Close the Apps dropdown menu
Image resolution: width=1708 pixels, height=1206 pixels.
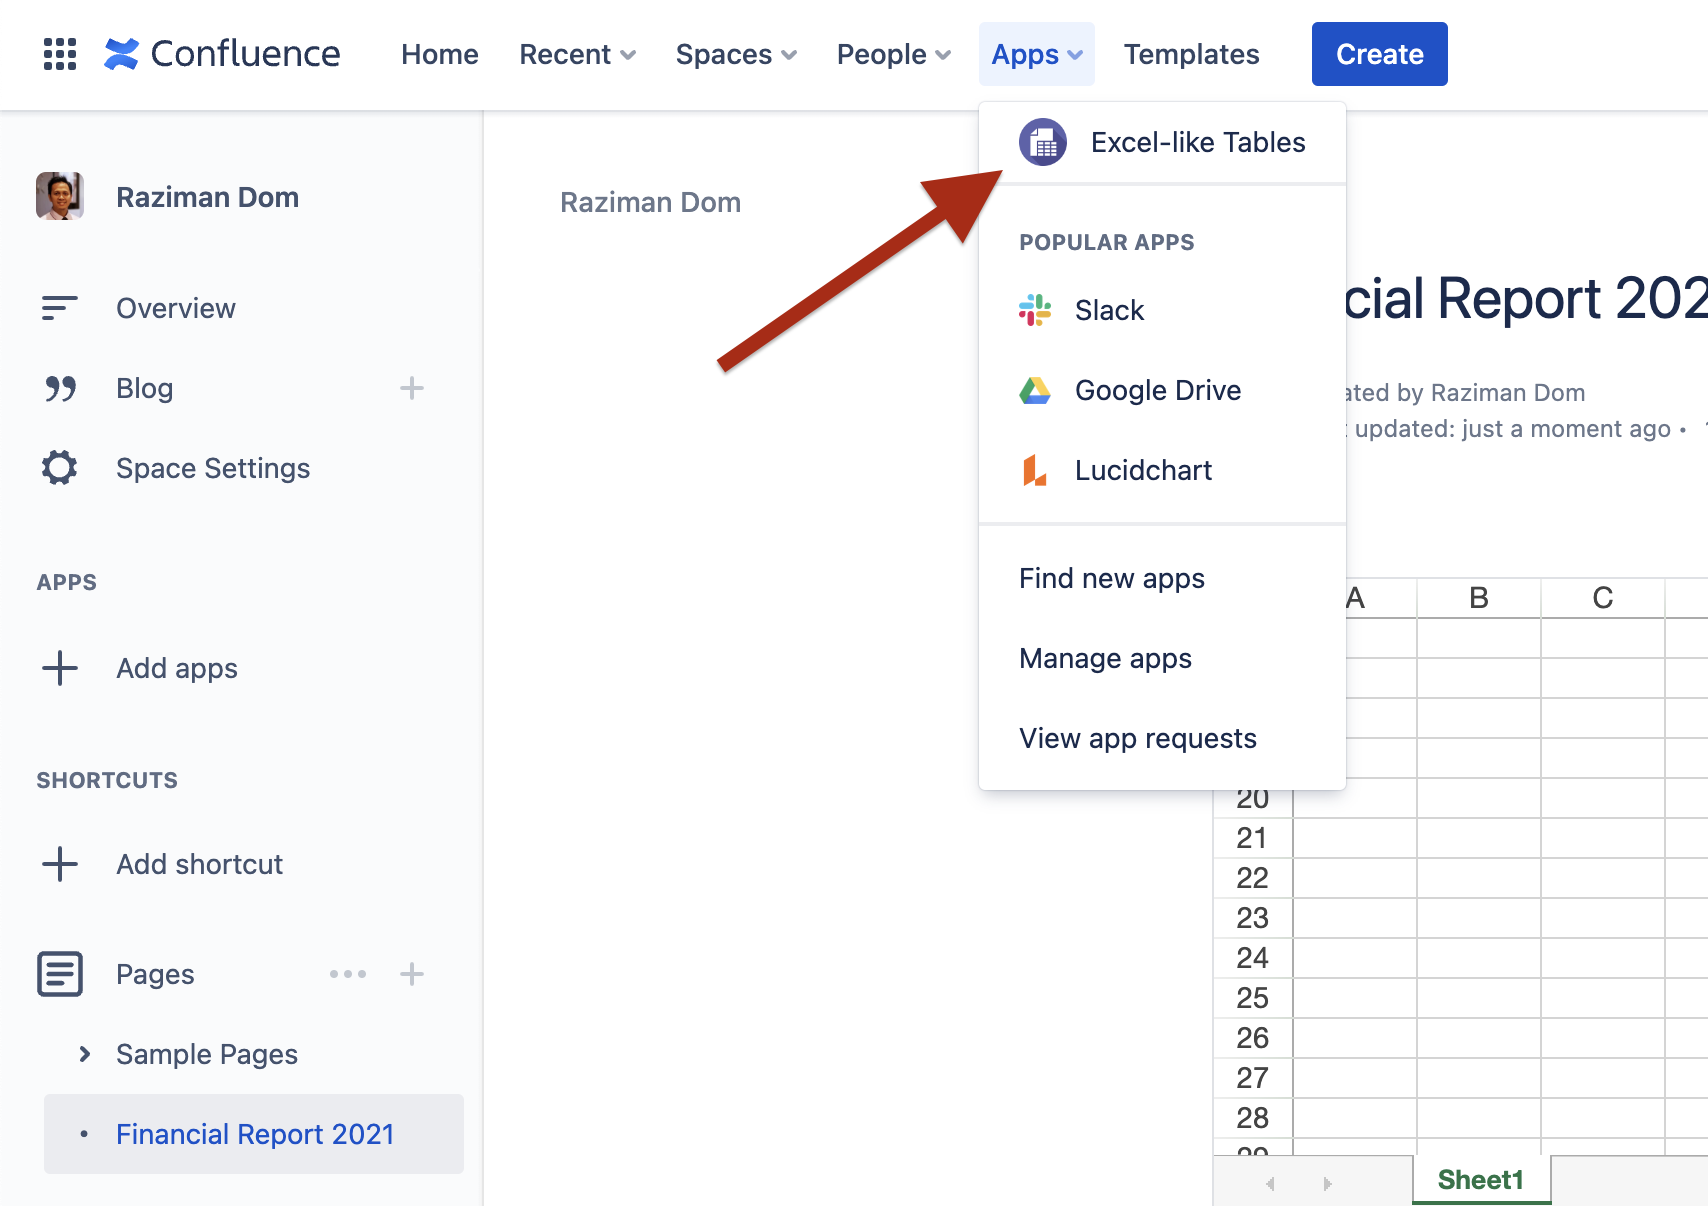tap(1036, 54)
